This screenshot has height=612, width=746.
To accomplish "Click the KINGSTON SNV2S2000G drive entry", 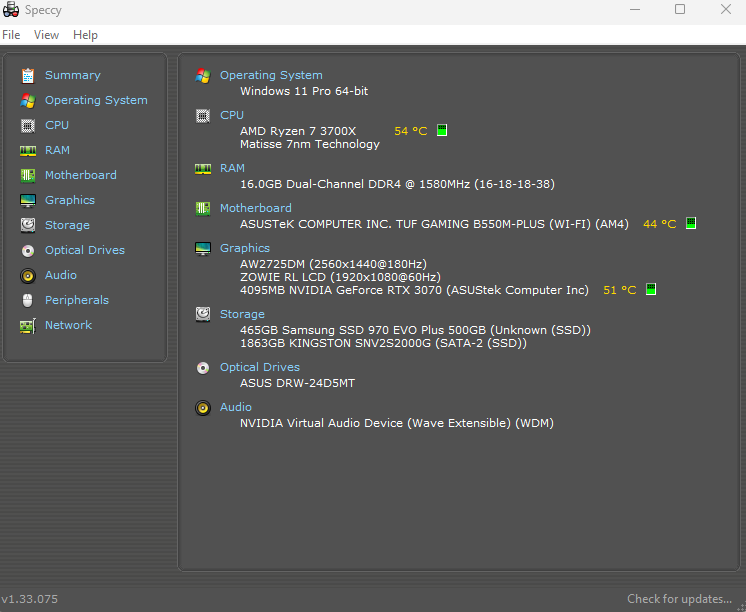I will pyautogui.click(x=383, y=344).
